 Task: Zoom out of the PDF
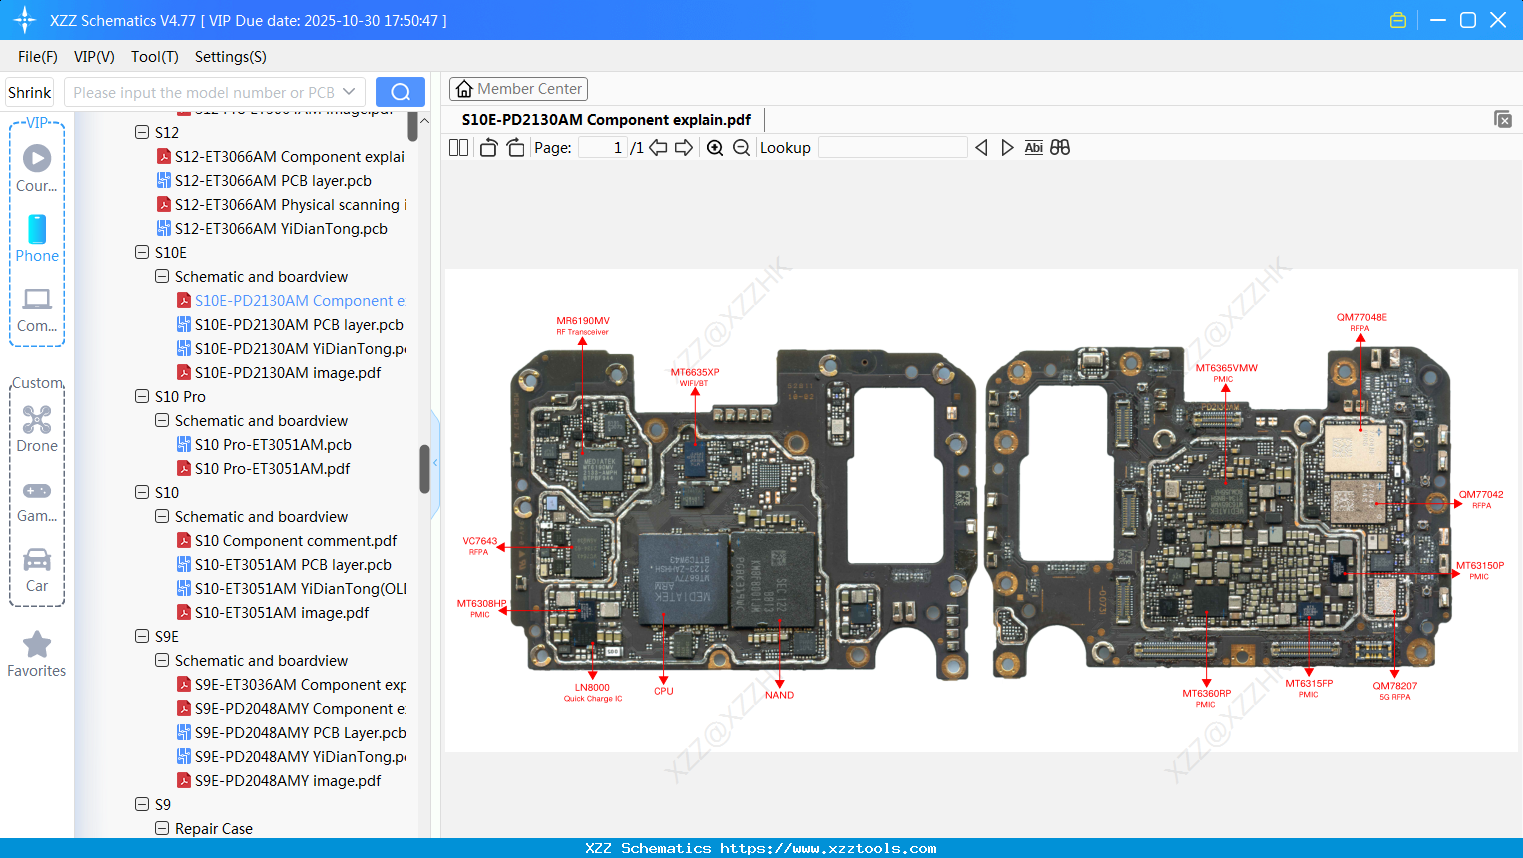click(741, 147)
